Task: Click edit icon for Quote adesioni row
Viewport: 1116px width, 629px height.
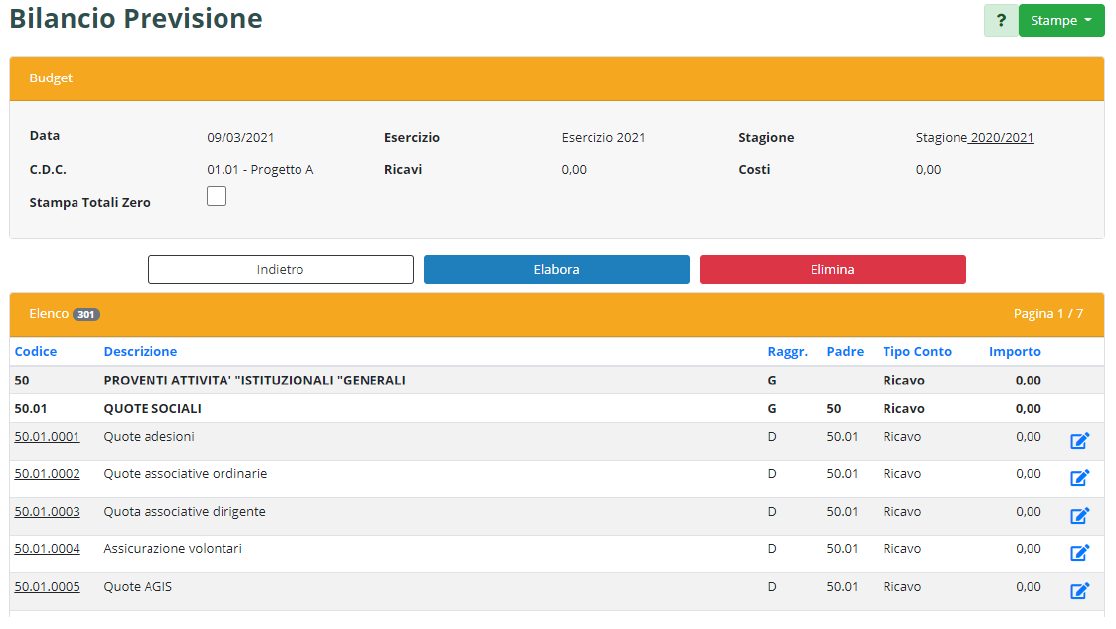Action: [1079, 441]
